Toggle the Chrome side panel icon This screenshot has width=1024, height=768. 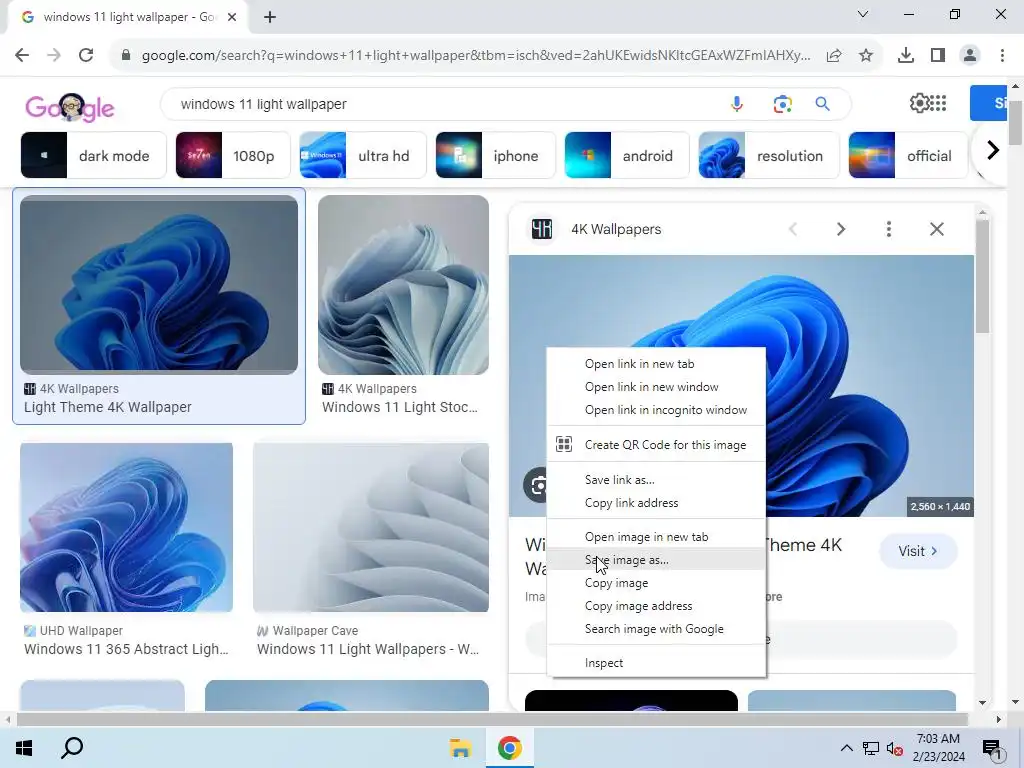pyautogui.click(x=938, y=56)
